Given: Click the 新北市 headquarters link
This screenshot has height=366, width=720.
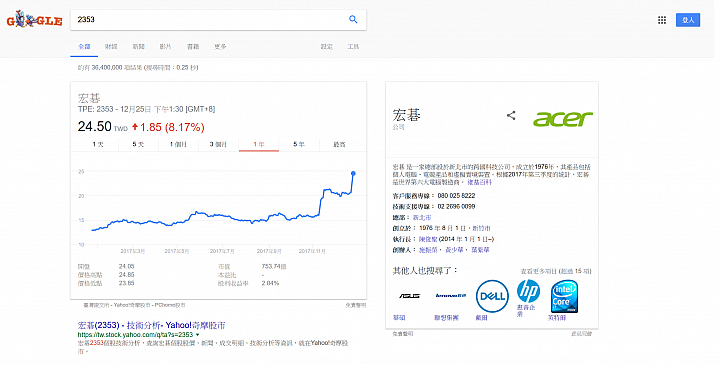Looking at the screenshot, I should coord(422,217).
